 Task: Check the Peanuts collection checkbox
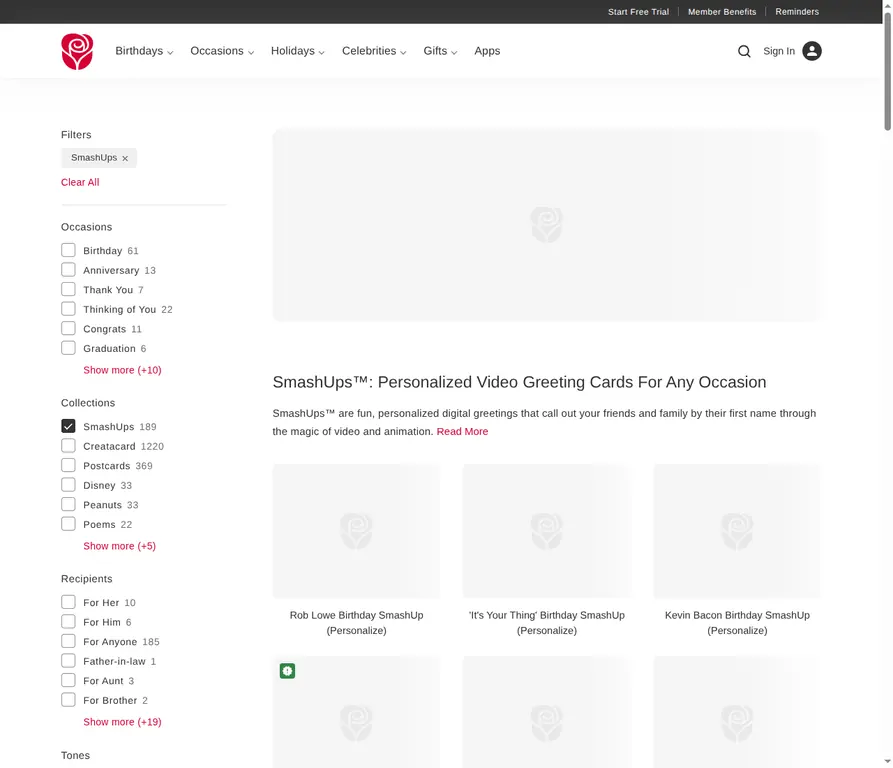[x=68, y=504]
